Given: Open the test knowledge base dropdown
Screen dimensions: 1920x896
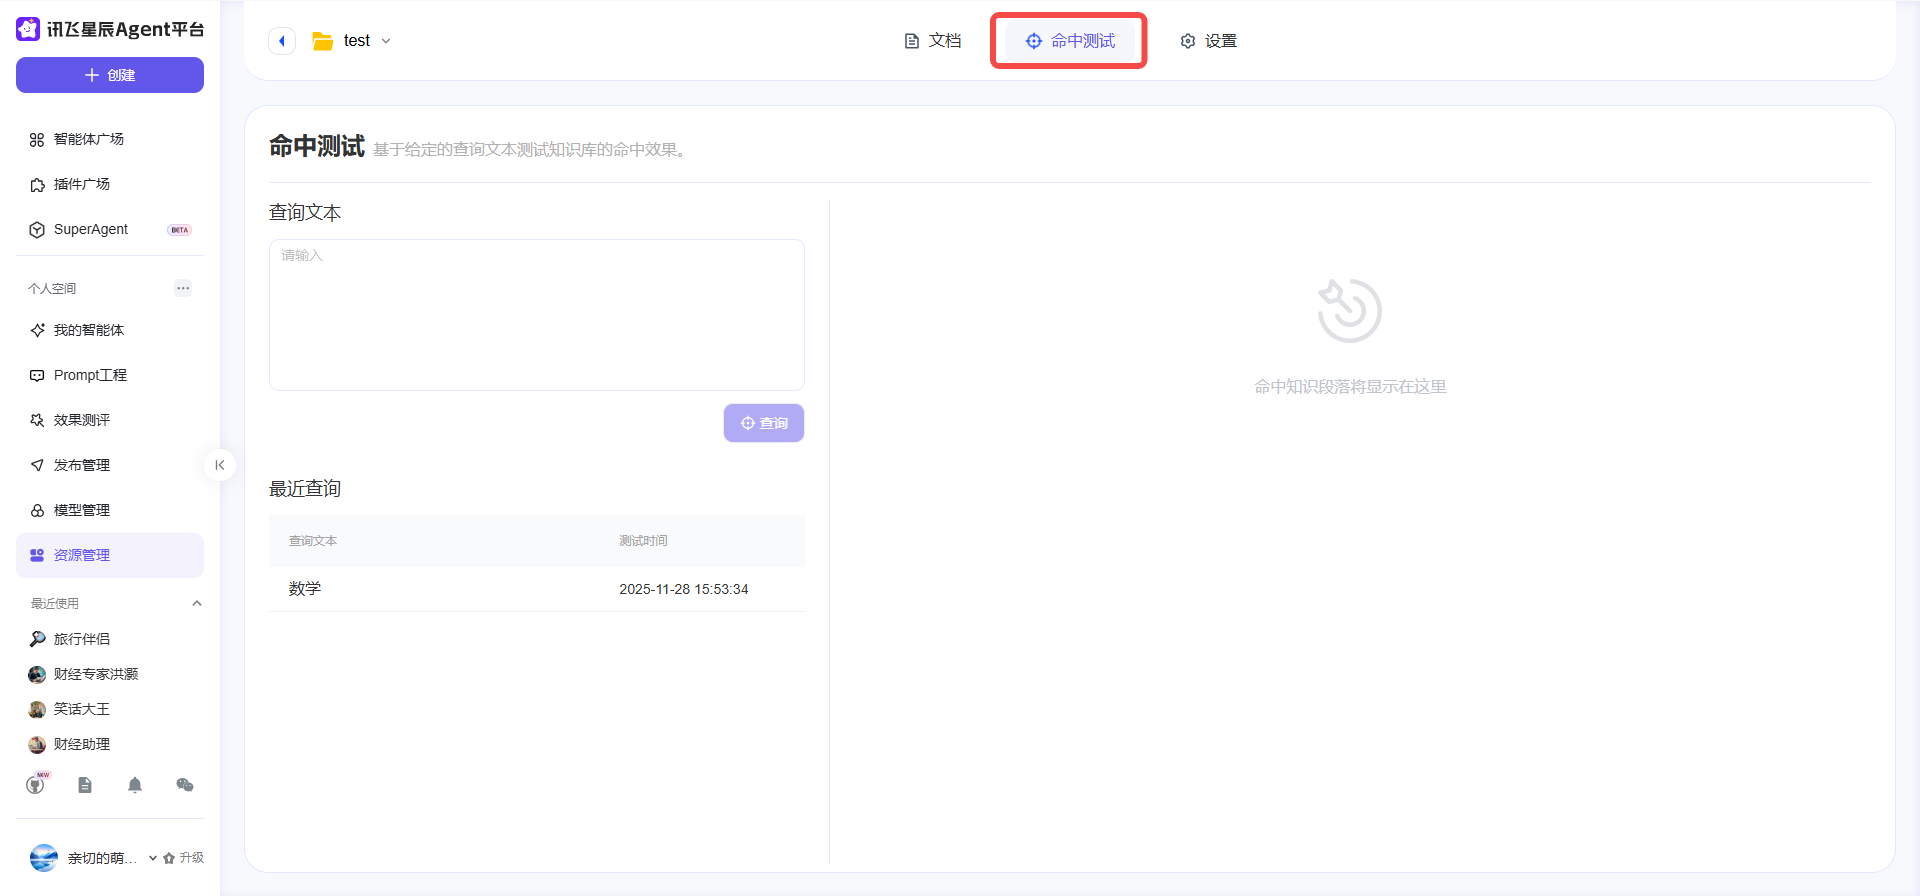Looking at the screenshot, I should tap(386, 41).
